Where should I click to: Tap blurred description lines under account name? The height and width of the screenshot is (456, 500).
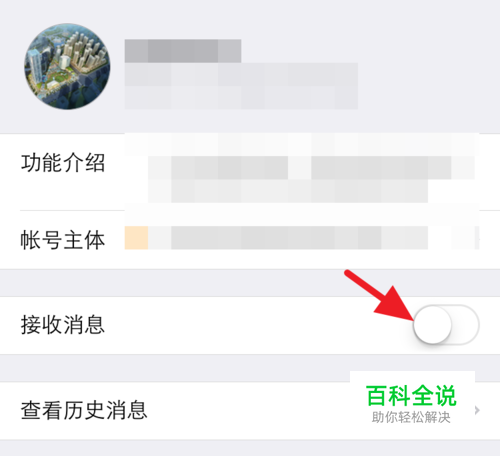tap(241, 86)
